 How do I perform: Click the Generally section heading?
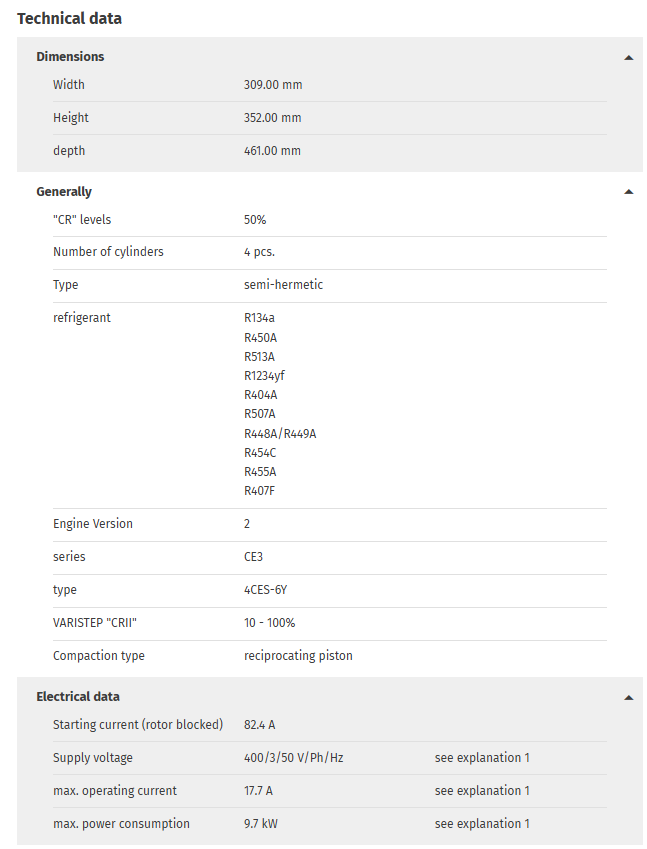[64, 192]
